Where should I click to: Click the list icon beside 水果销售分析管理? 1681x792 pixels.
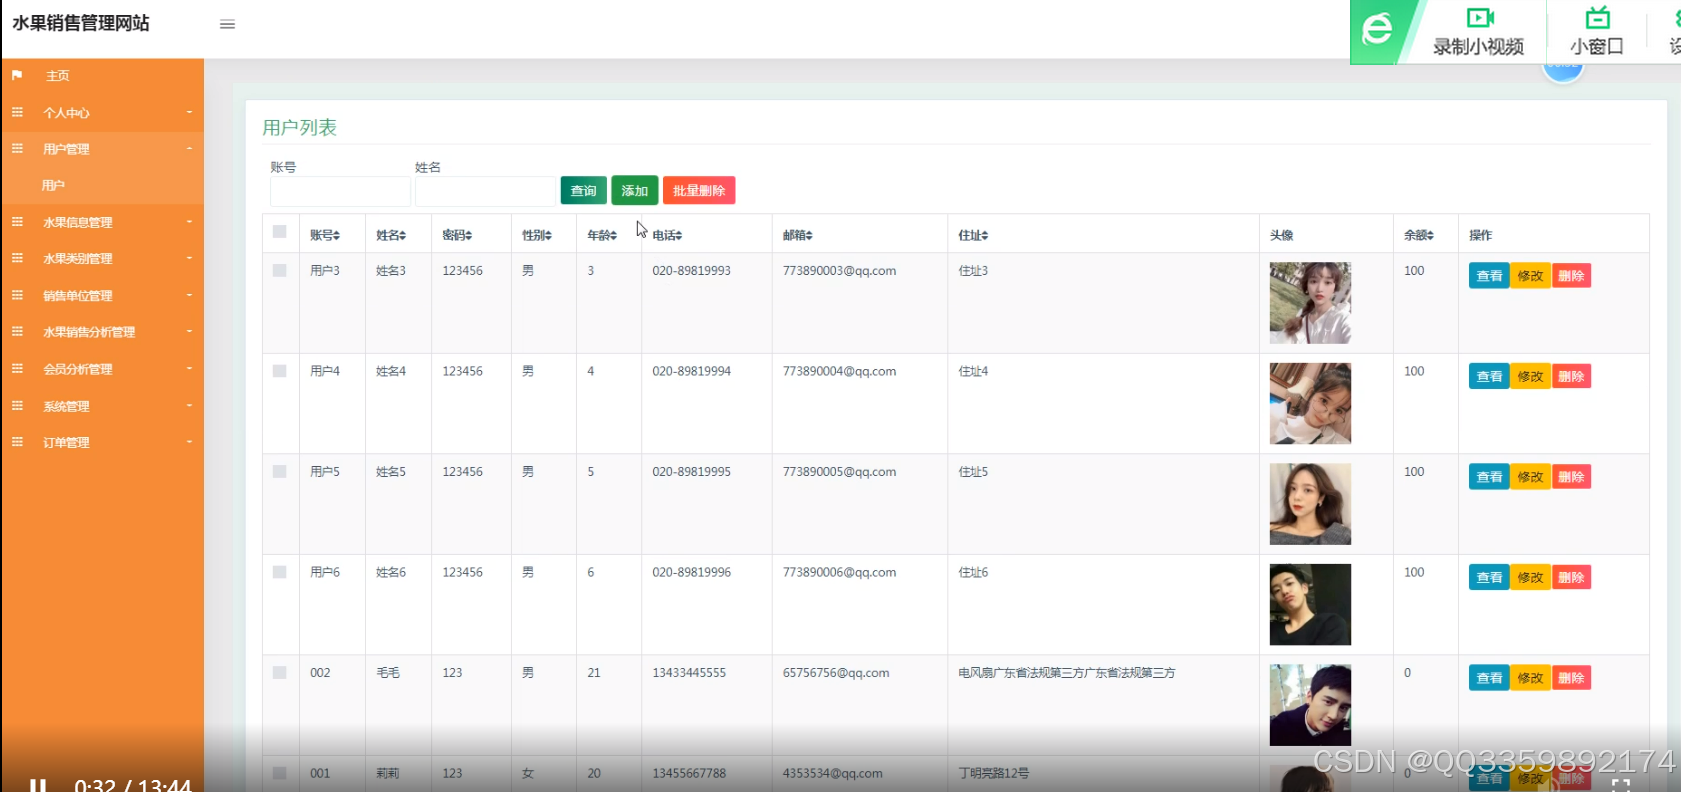(x=17, y=331)
